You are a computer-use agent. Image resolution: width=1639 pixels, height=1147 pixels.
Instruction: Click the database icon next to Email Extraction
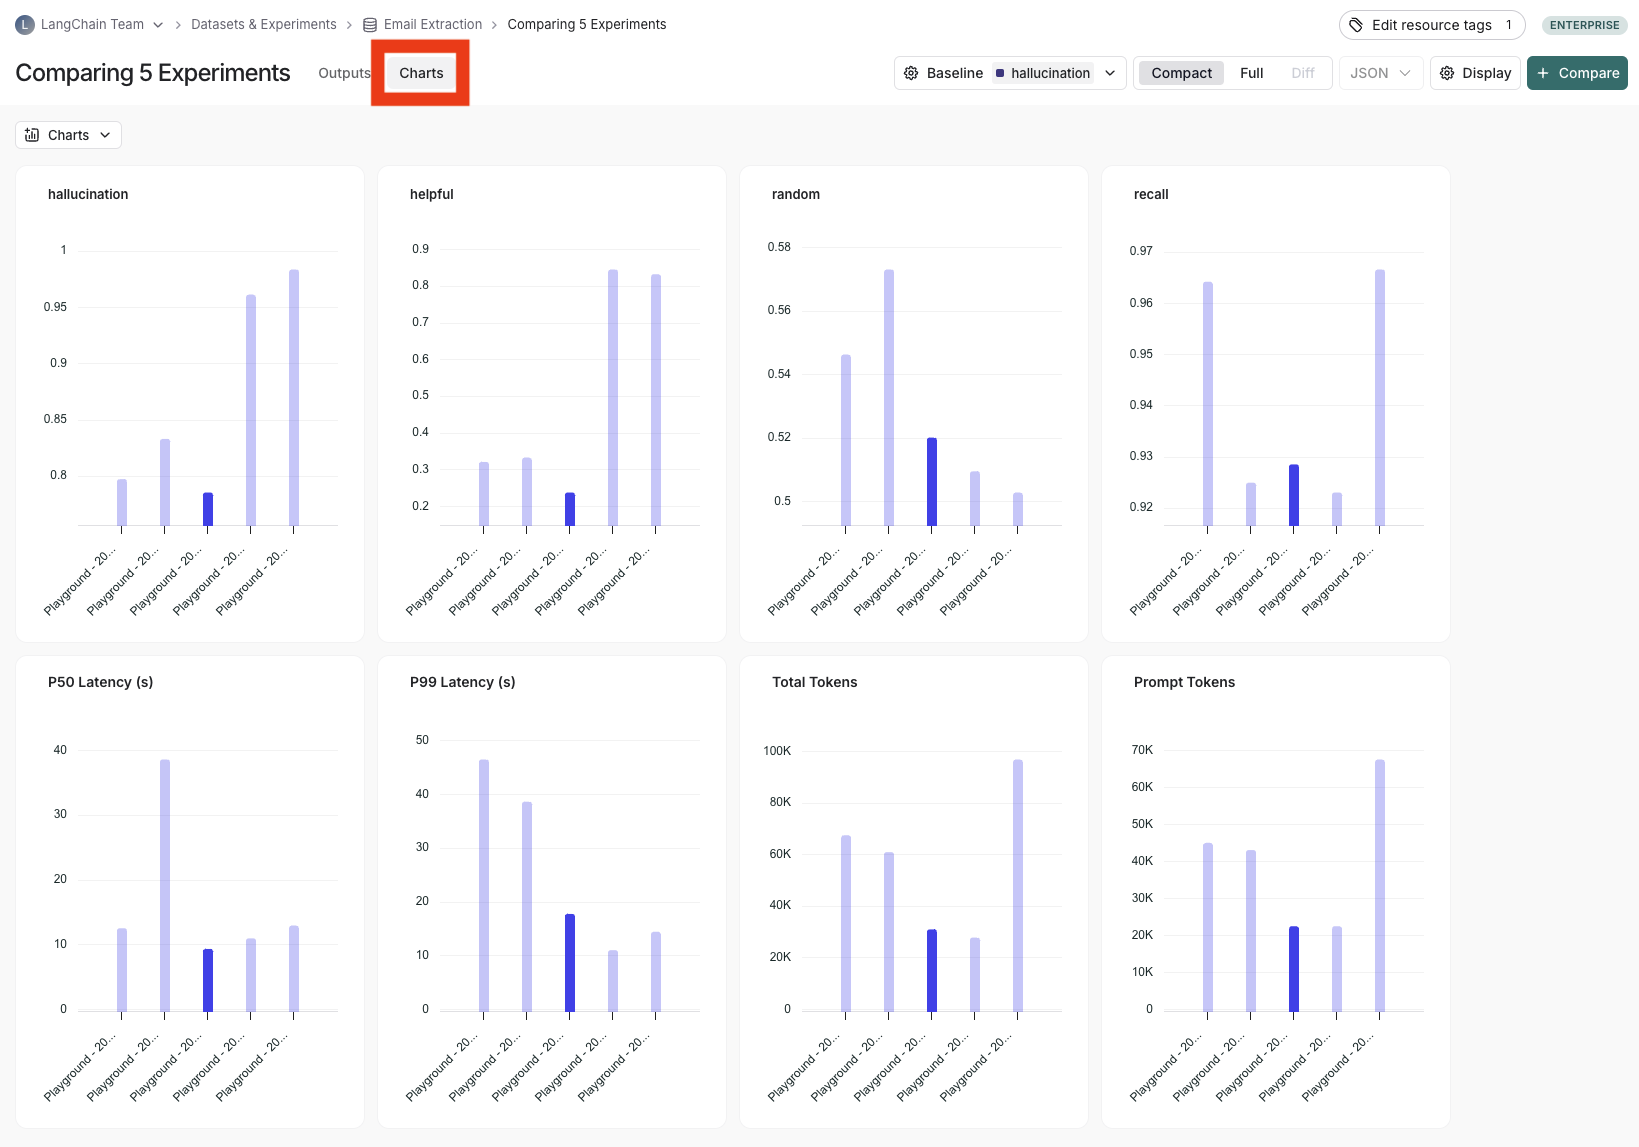point(369,23)
